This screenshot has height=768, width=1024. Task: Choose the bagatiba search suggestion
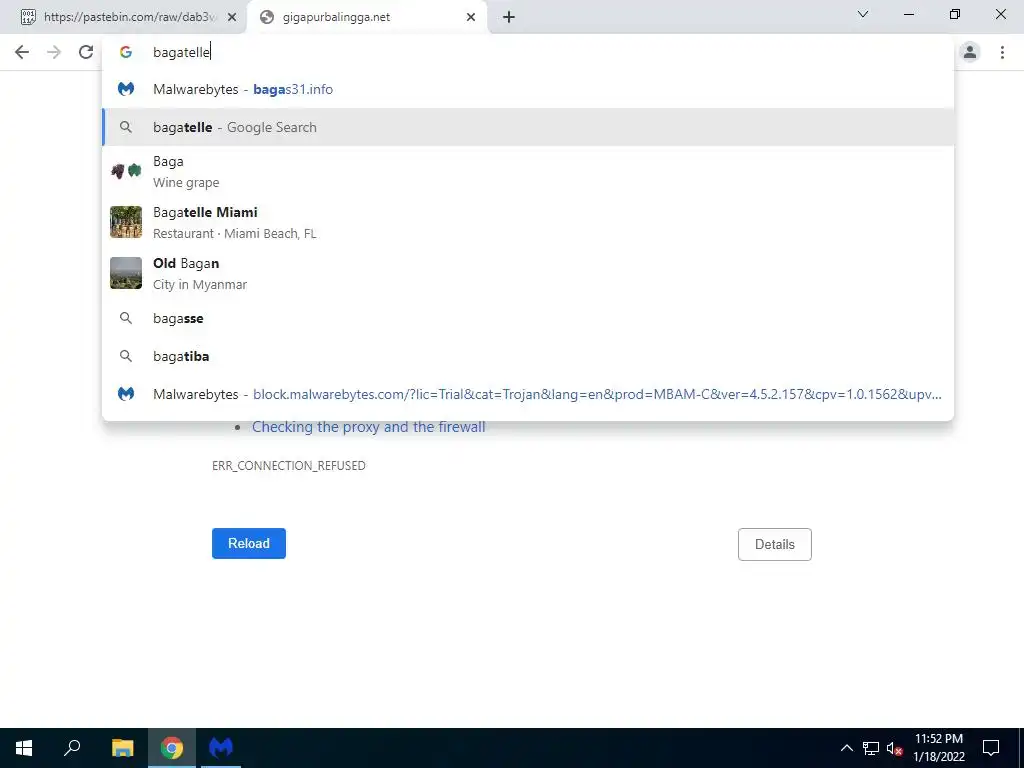[x=528, y=356]
